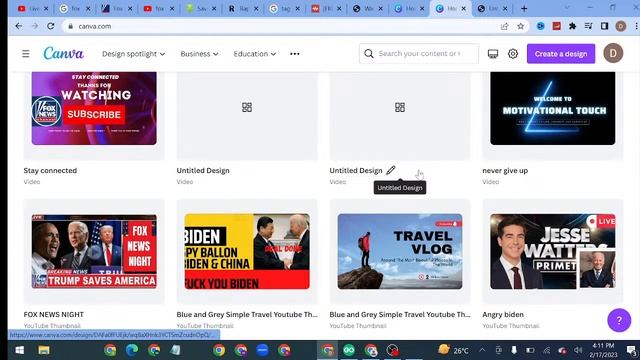The width and height of the screenshot is (640, 360).
Task: Click the 'Stay connected' title
Action: (50, 171)
